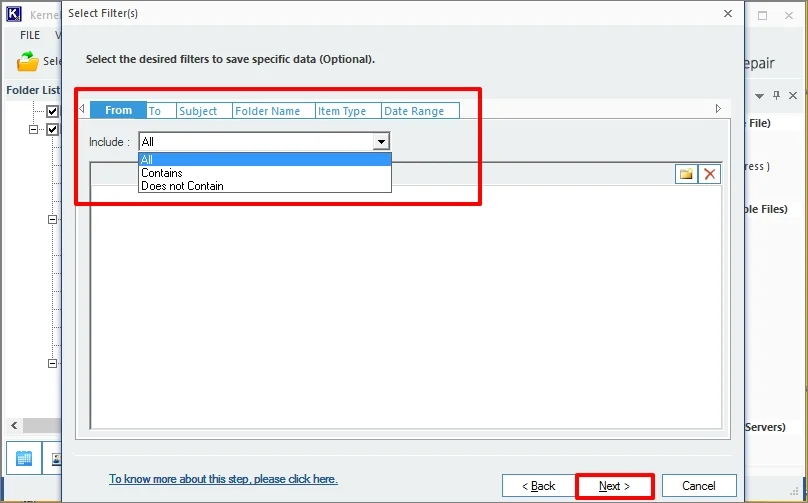Switch to the Folder Name filter tab

pos(274,111)
